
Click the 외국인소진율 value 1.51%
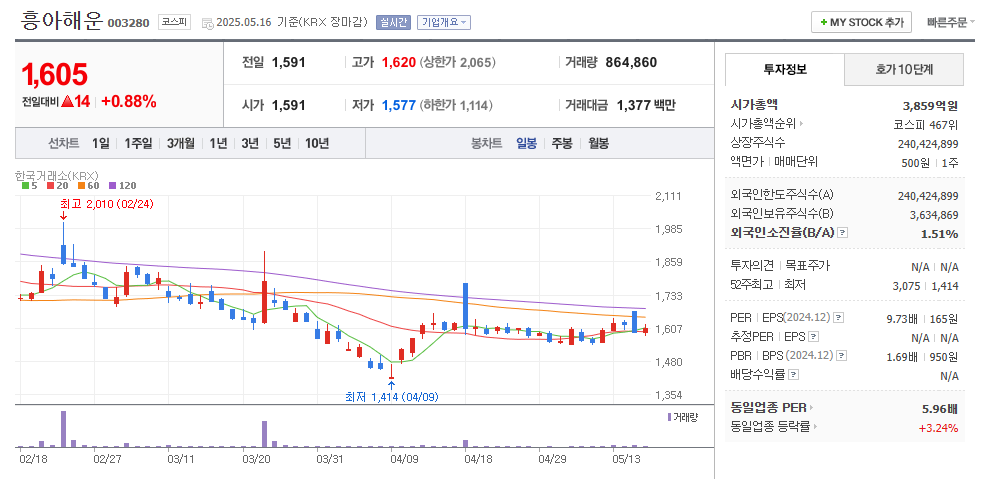(x=941, y=234)
